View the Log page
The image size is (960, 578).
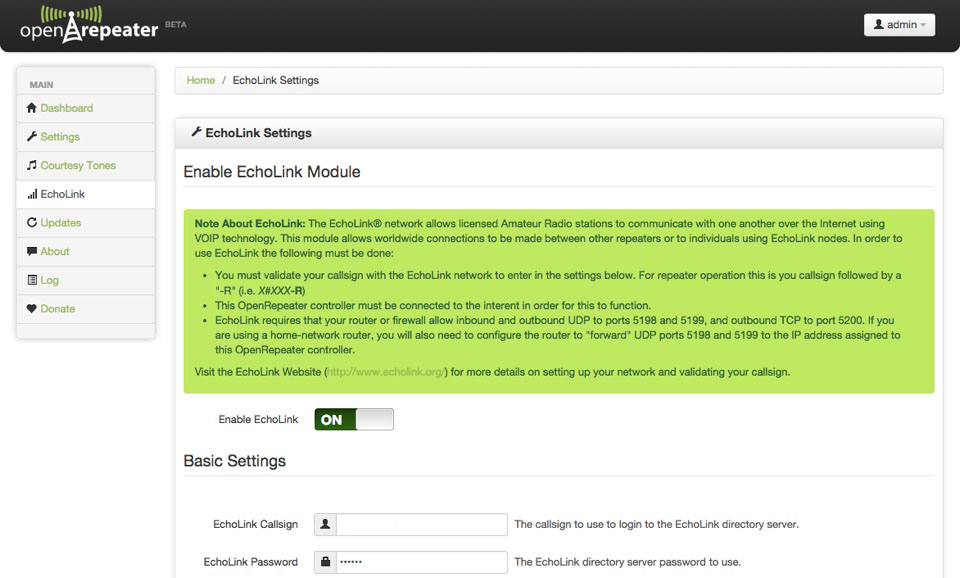pos(86,280)
